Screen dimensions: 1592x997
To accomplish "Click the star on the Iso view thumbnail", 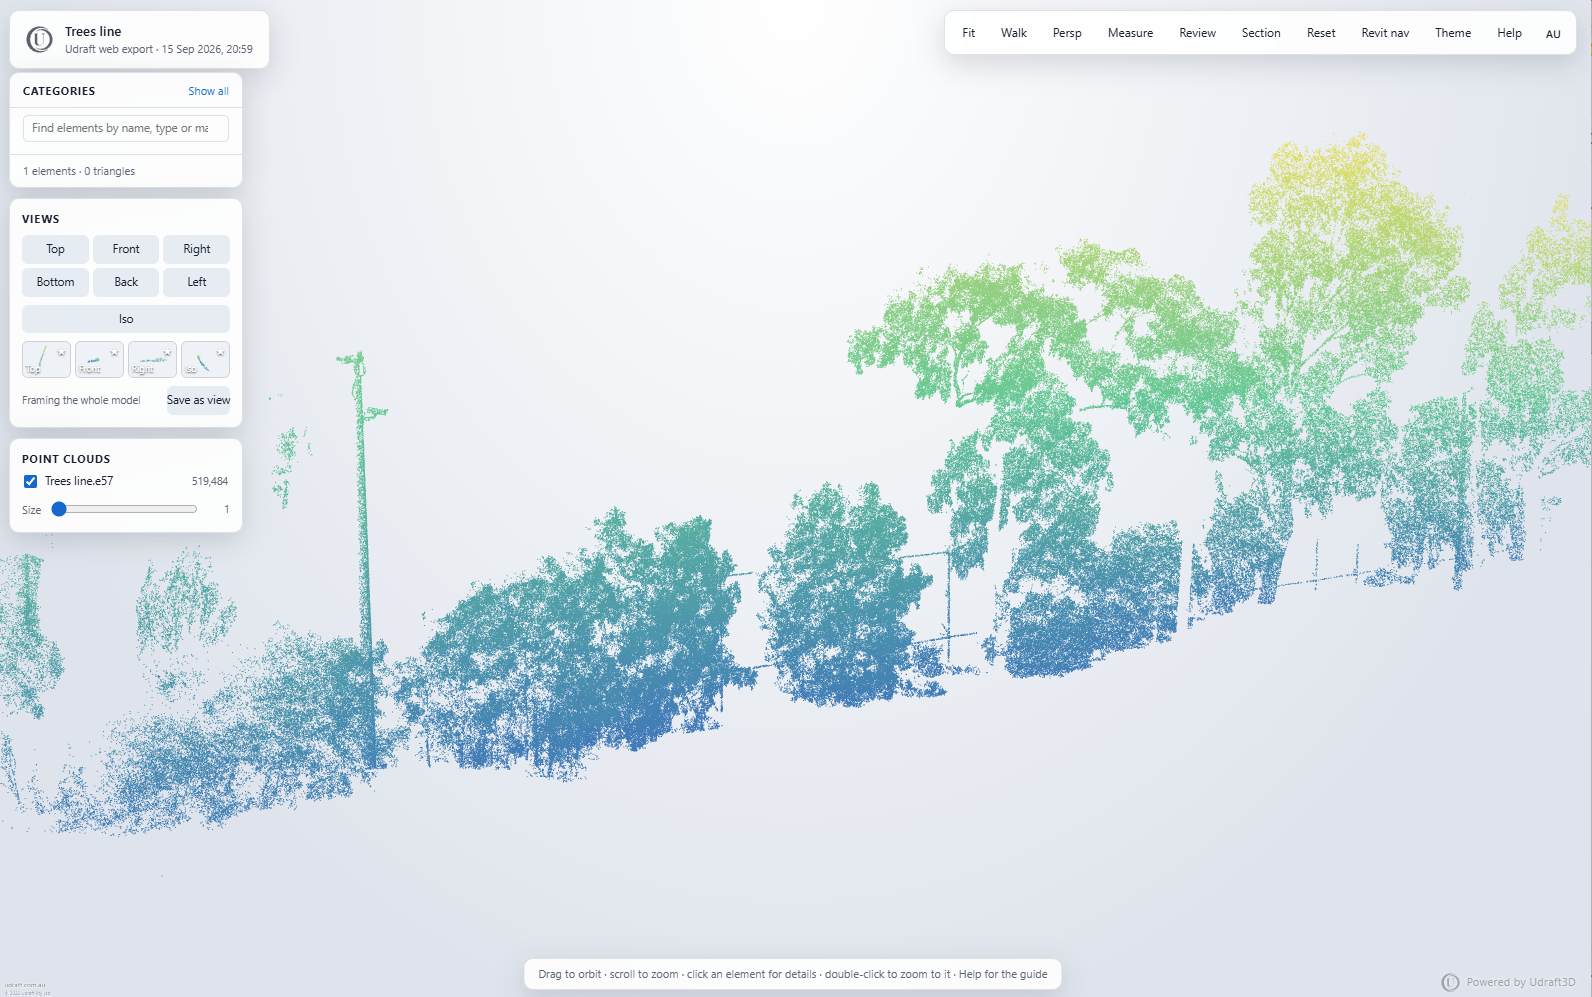I will (220, 353).
